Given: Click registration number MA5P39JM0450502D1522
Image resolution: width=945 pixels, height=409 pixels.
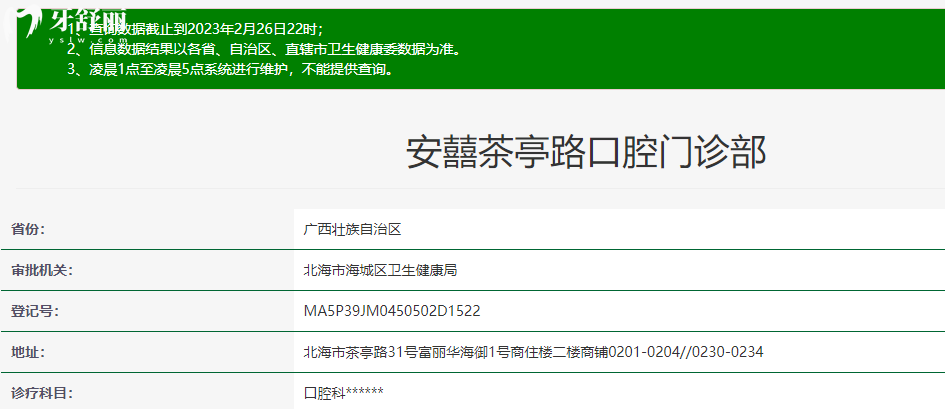Looking at the screenshot, I should pos(392,311).
